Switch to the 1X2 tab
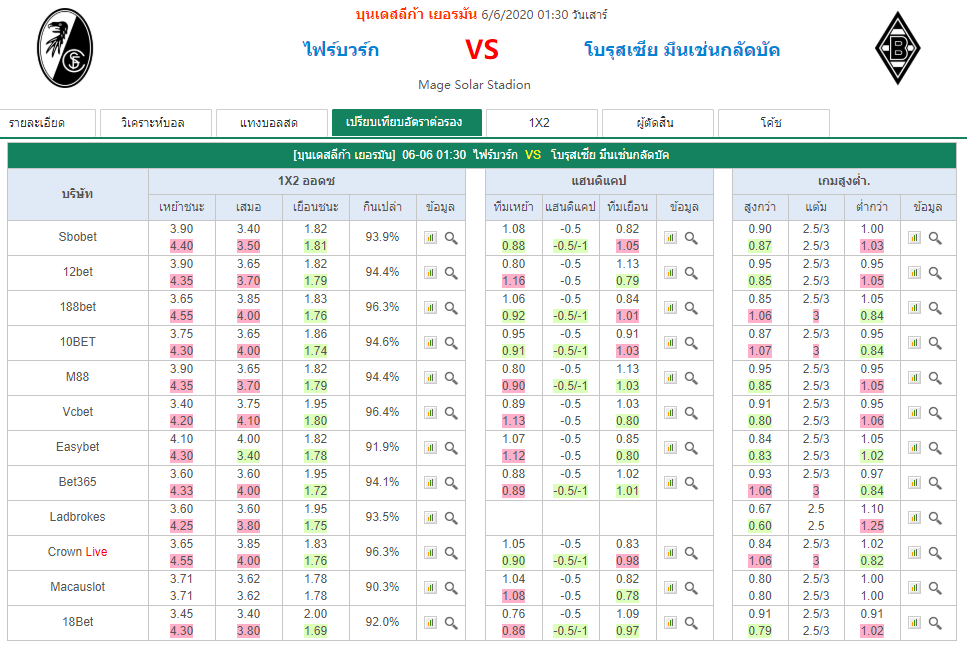 coord(541,123)
